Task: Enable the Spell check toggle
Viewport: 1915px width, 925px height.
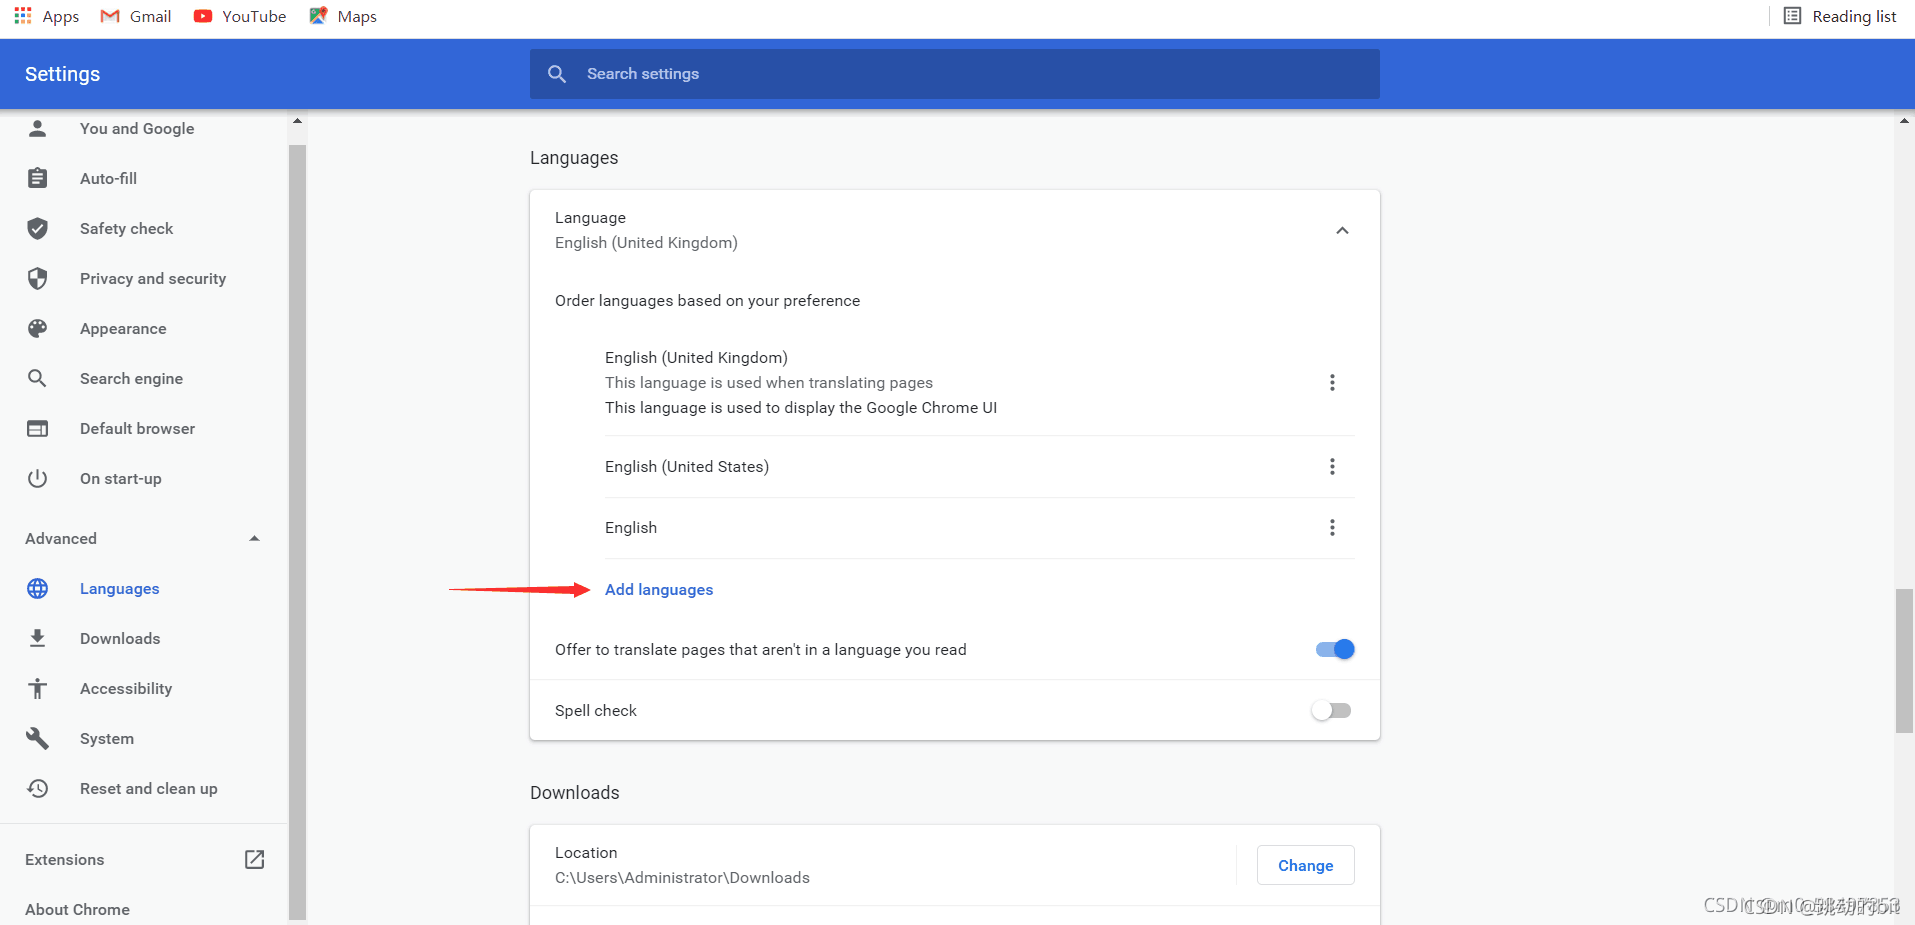Action: click(1331, 711)
